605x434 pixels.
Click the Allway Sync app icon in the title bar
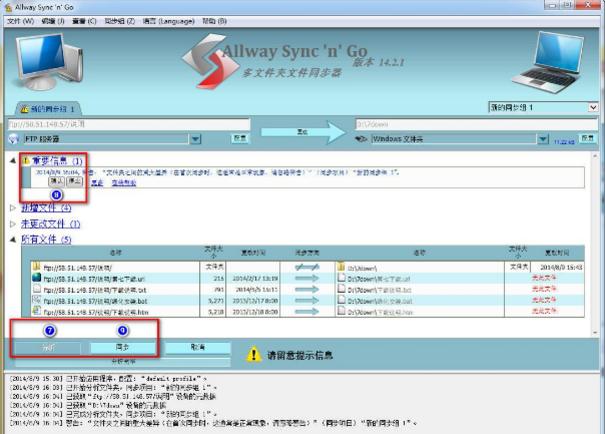tap(8, 7)
